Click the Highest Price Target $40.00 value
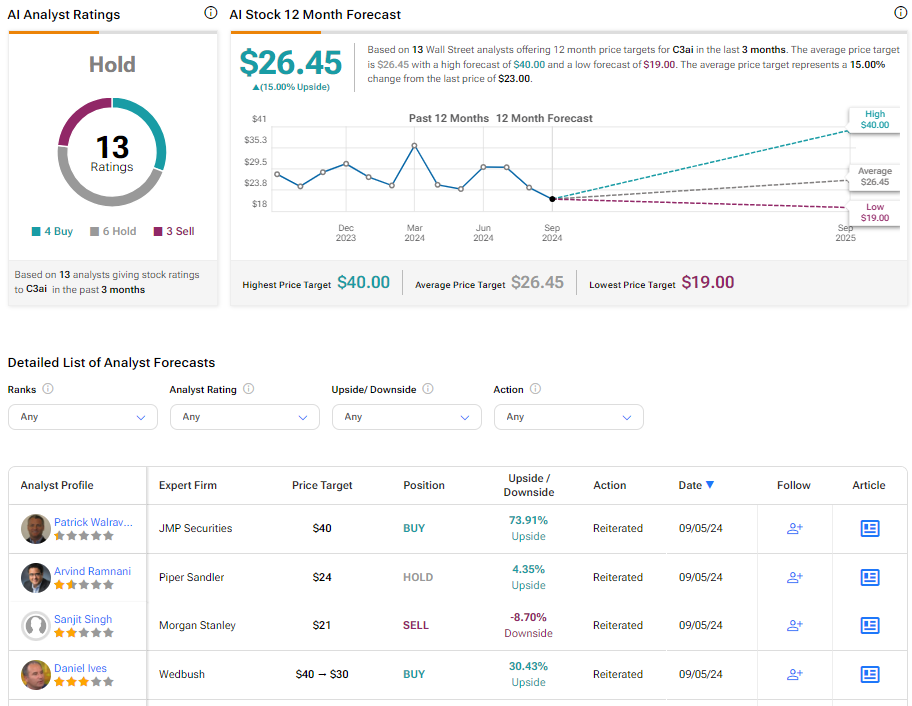This screenshot has height=706, width=912. 364,282
